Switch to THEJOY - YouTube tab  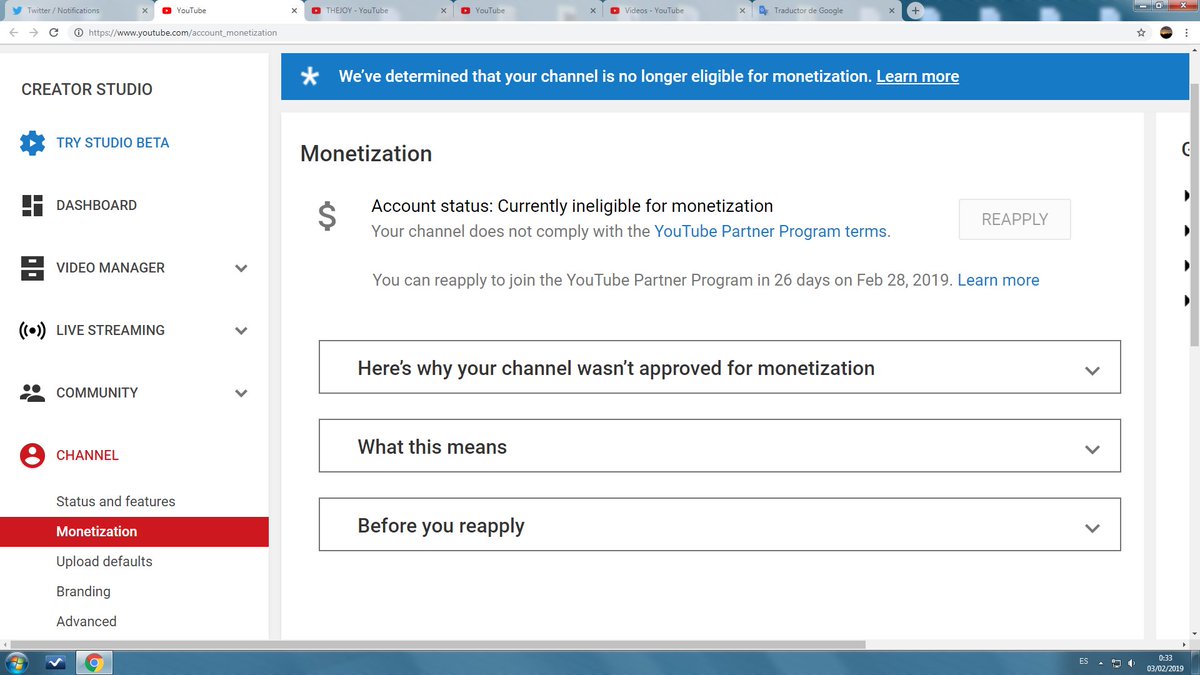tap(377, 10)
